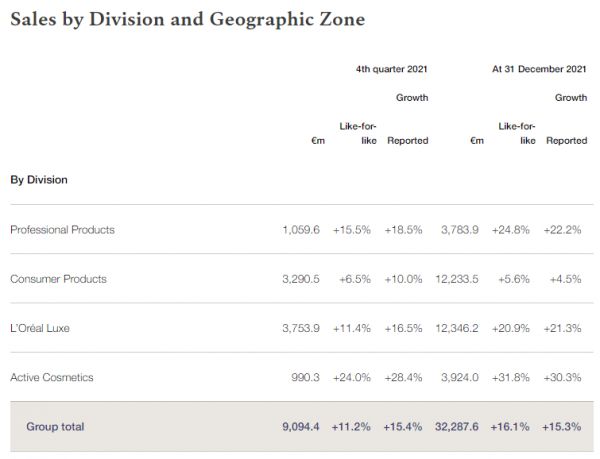
Task: Select the +20.9% L'Oréal Luxe like-for-like figure
Action: (514, 328)
